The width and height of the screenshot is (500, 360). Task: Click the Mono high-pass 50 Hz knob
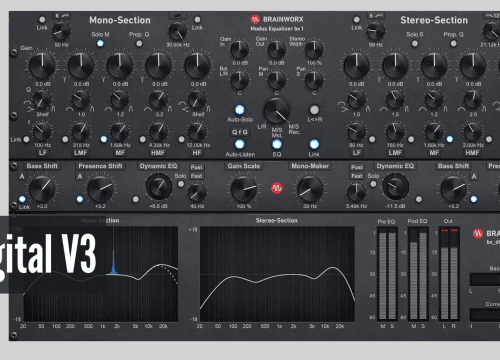pos(62,31)
